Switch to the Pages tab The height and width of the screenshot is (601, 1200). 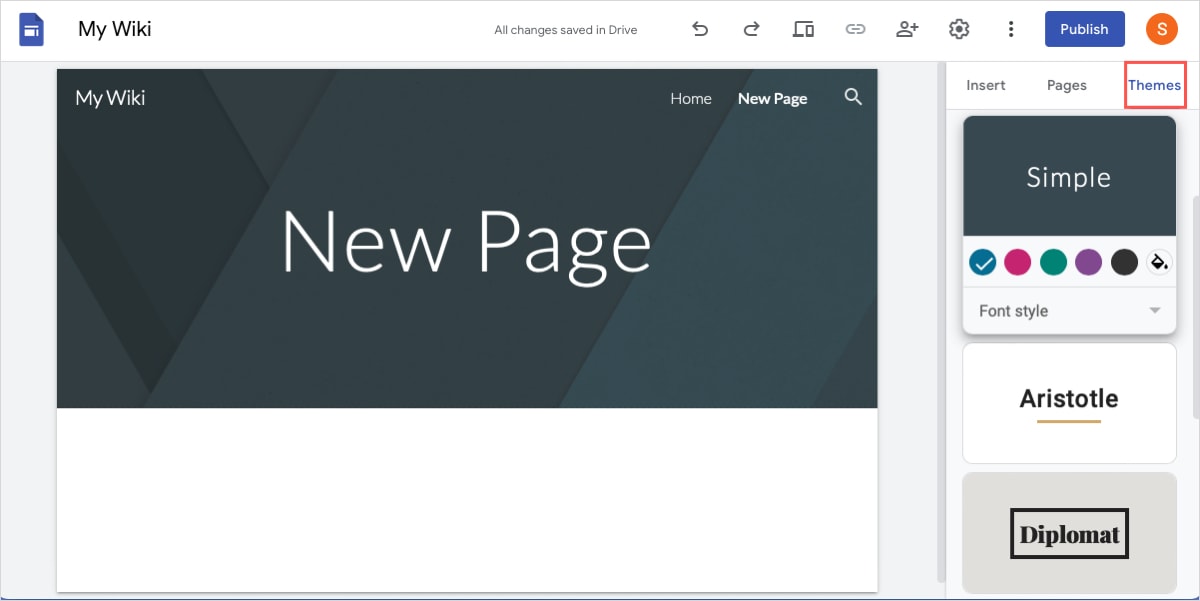(1066, 85)
